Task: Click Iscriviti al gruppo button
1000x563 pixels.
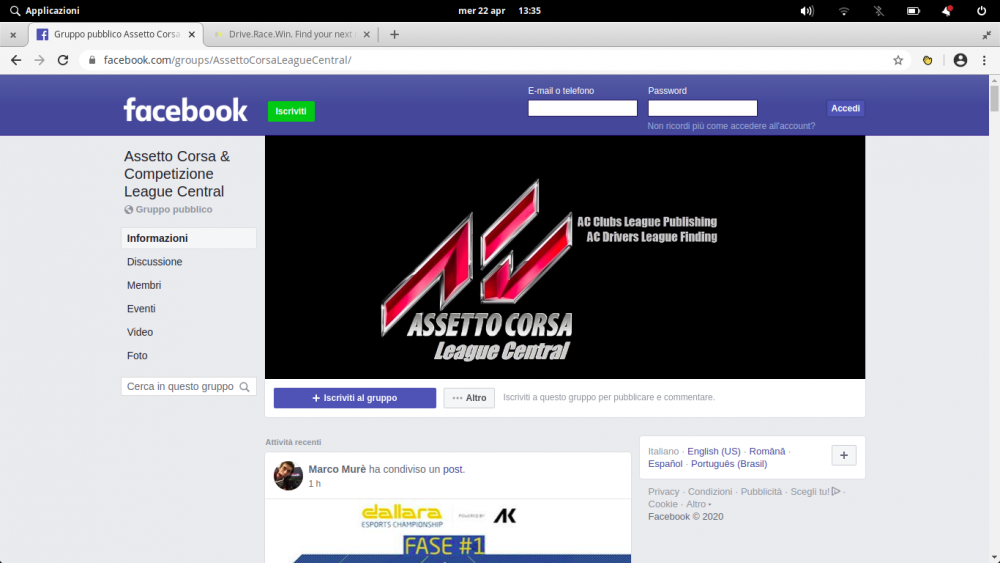Action: point(355,398)
